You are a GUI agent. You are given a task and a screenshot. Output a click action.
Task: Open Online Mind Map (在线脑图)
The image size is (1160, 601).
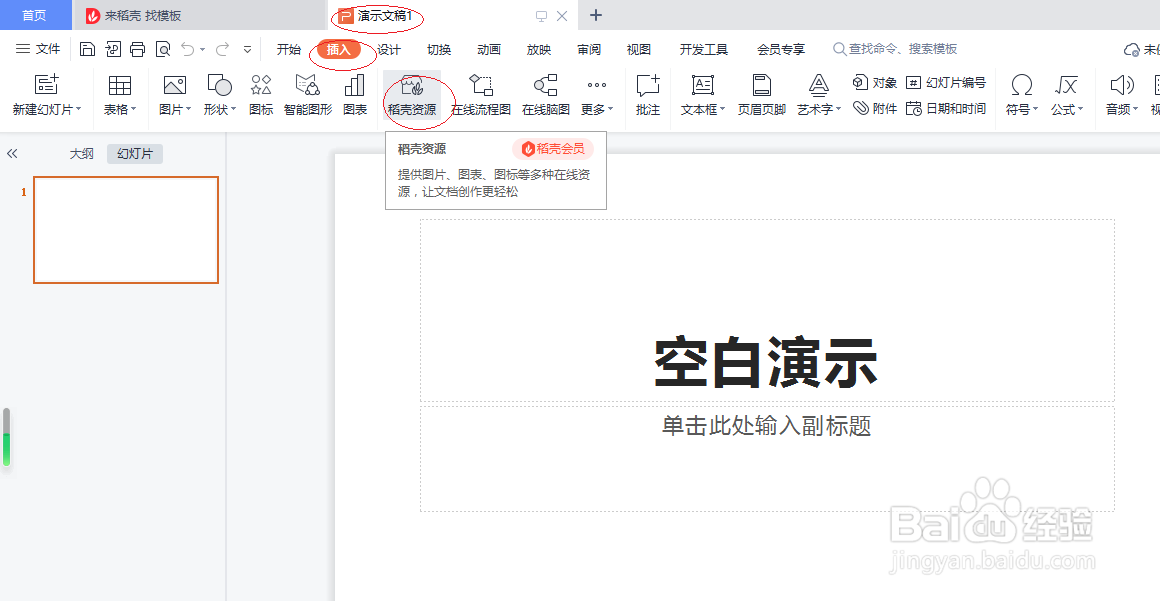tap(546, 94)
